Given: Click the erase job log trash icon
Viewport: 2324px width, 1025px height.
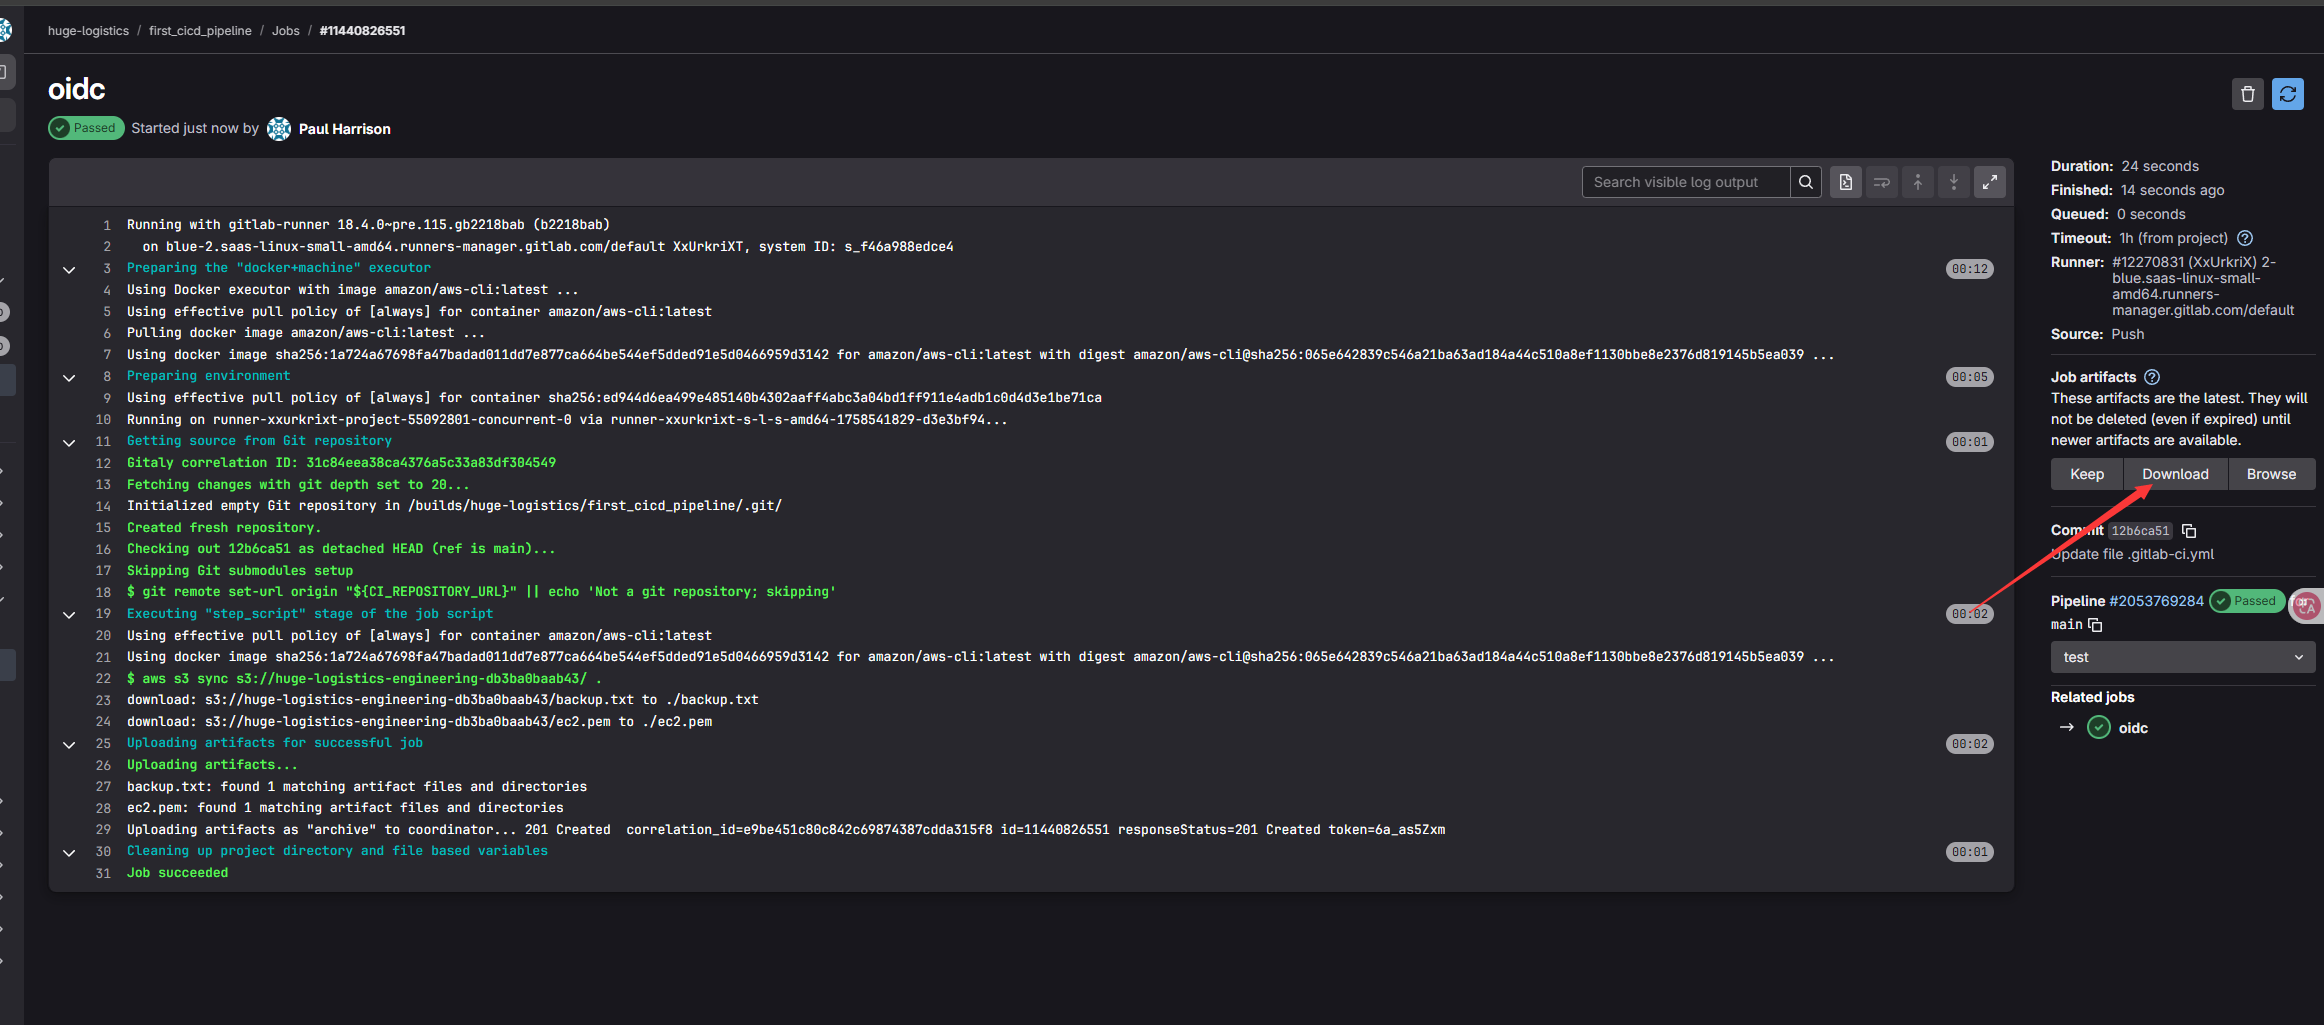Looking at the screenshot, I should tap(2247, 94).
